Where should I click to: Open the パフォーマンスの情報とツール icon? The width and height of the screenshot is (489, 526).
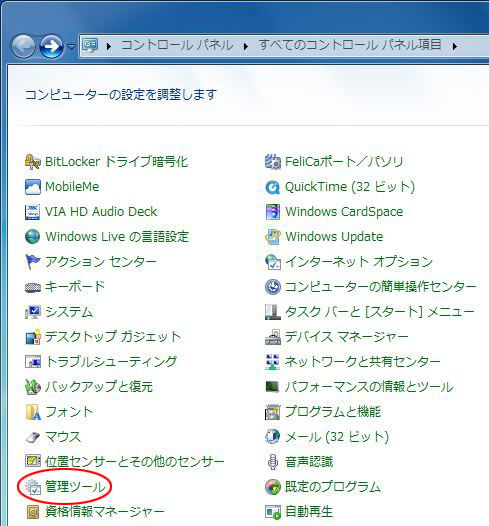[x=273, y=387]
